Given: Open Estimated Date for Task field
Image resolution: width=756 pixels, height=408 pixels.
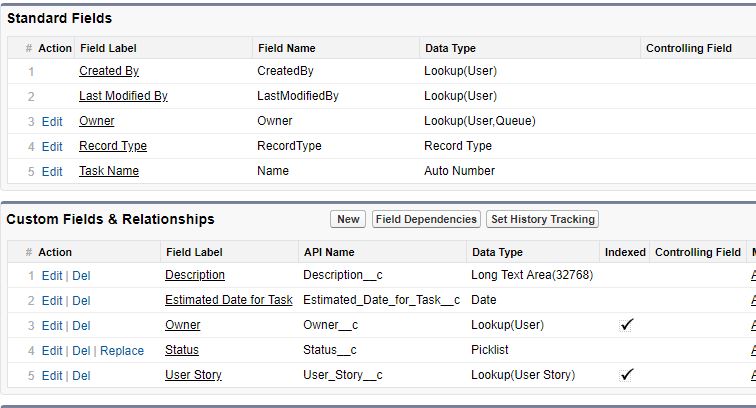Looking at the screenshot, I should 229,300.
